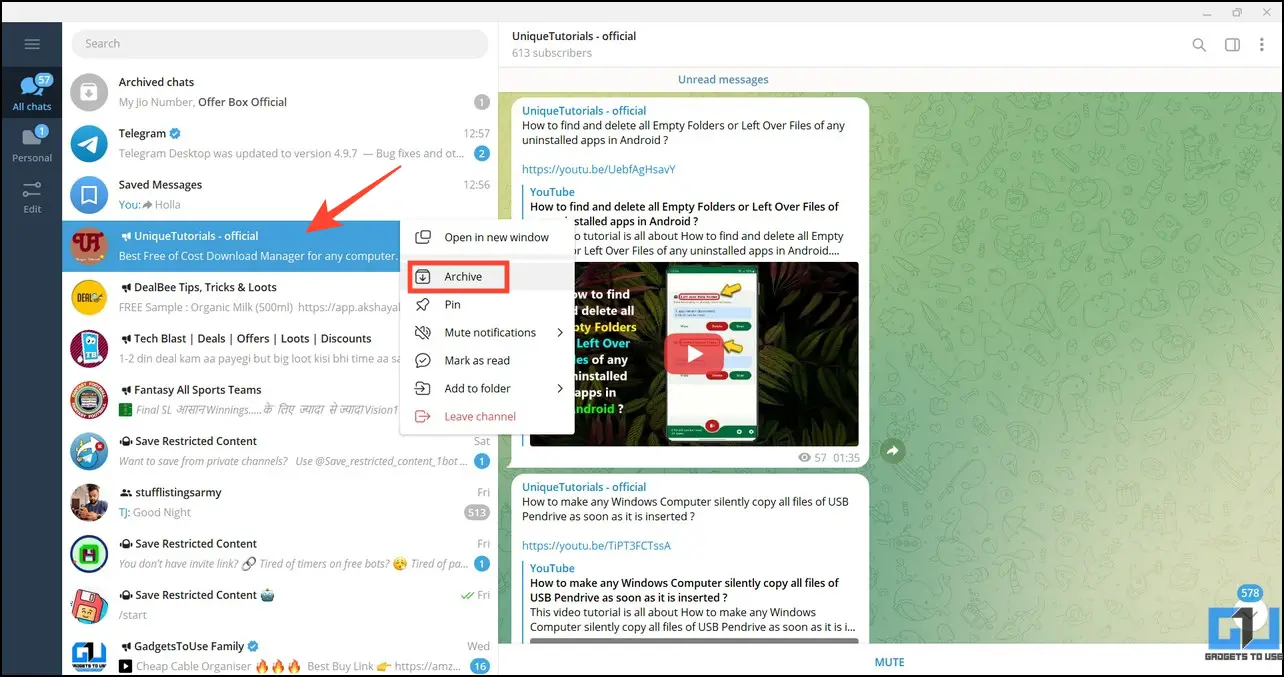Expand Add to folder submenu
Image resolution: width=1284 pixels, height=677 pixels.
pyautogui.click(x=487, y=389)
